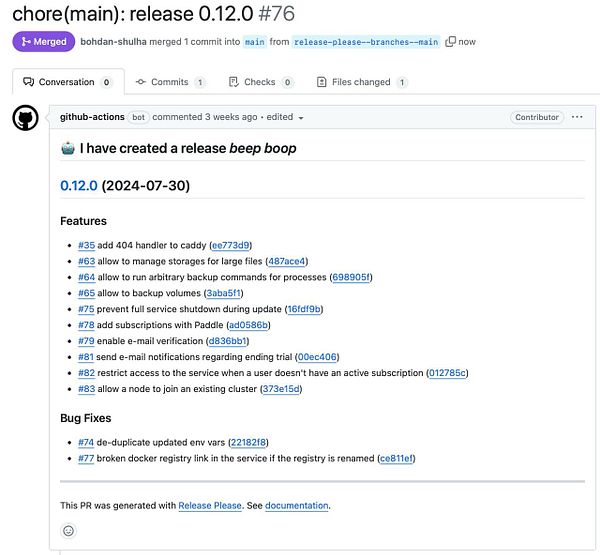
Task: Click the copy branch name icon
Action: click(450, 42)
